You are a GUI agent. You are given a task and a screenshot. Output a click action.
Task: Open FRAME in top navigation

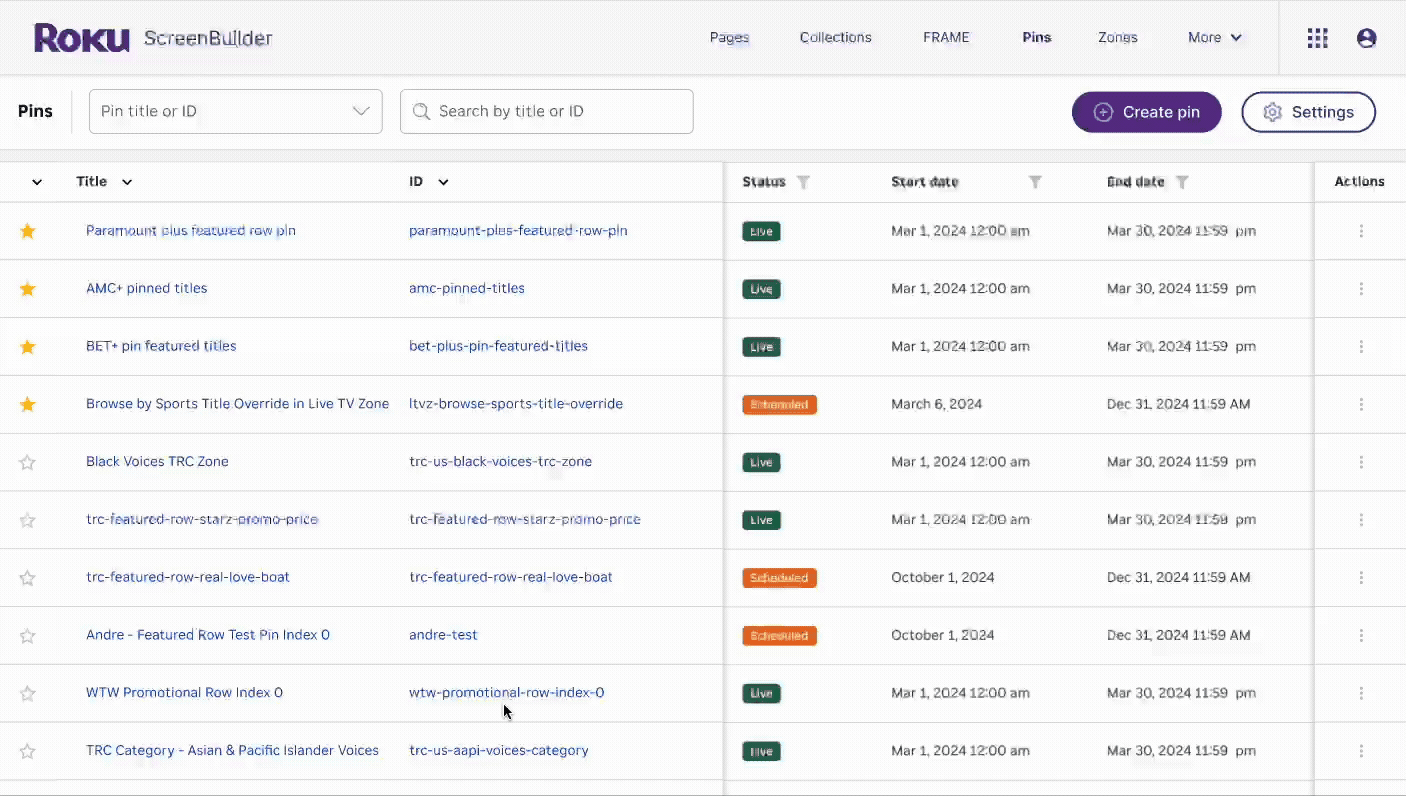(x=946, y=38)
